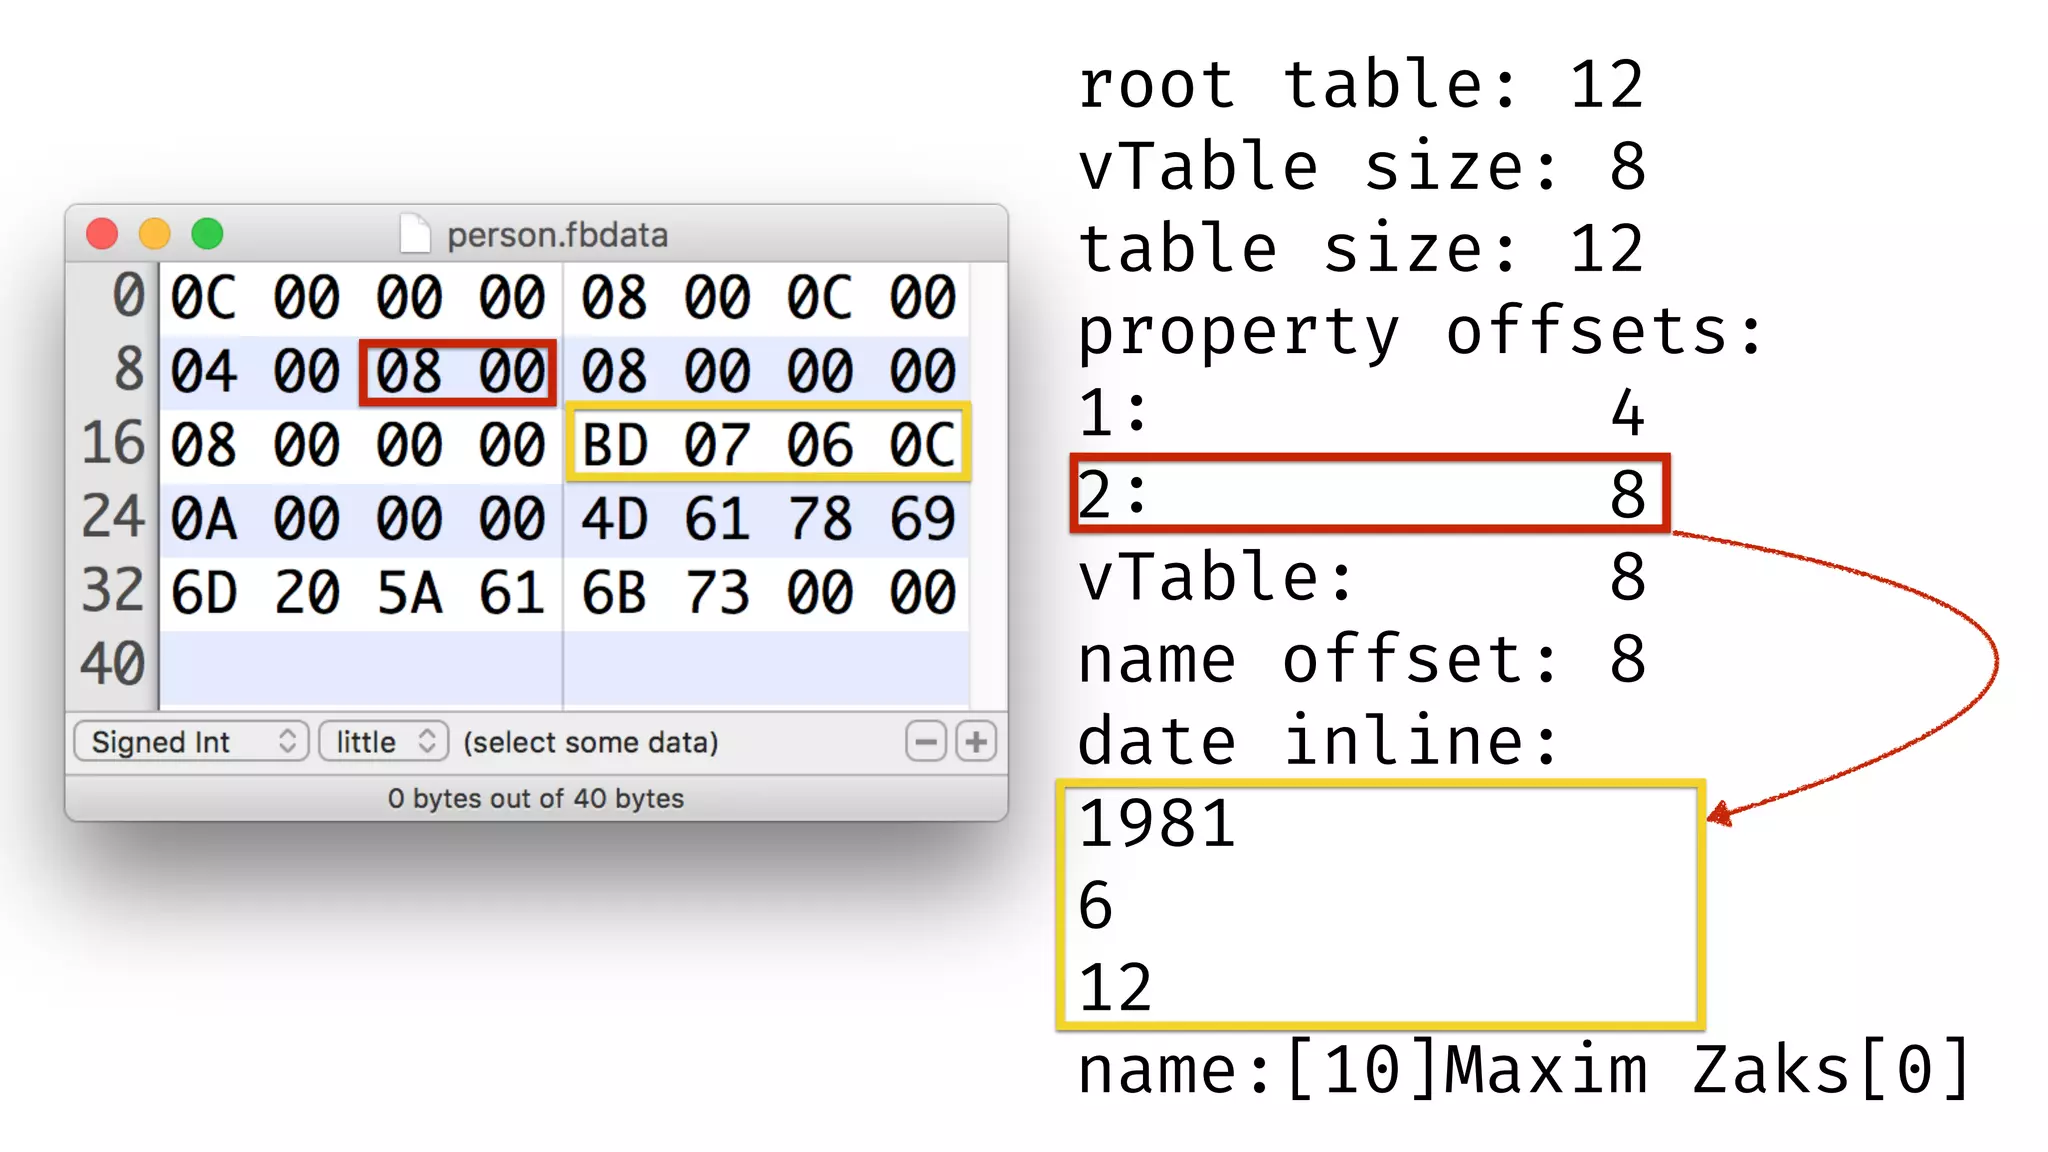Select hex byte 4D in row 24

tap(614, 518)
